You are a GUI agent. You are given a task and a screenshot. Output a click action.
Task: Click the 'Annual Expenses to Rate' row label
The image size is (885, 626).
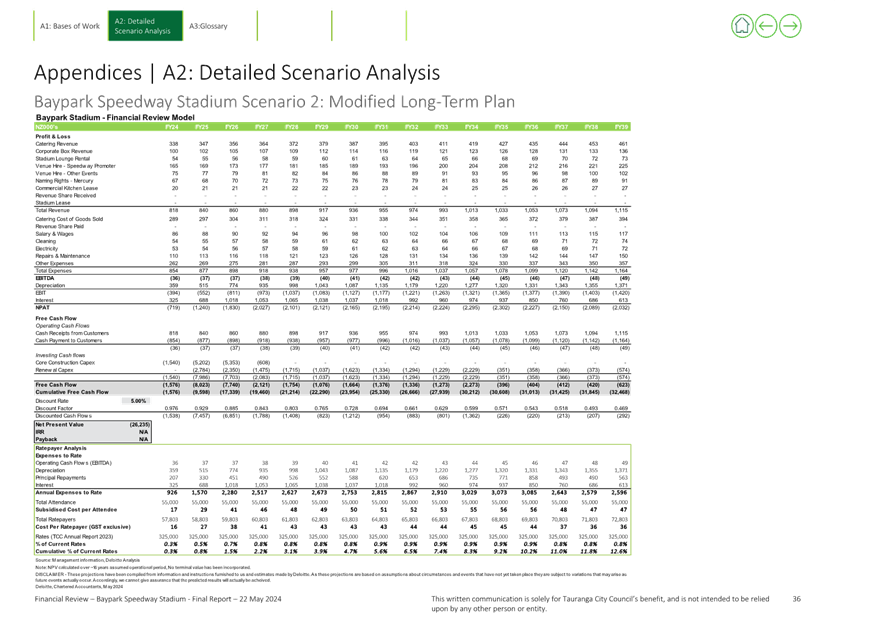click(69, 492)
